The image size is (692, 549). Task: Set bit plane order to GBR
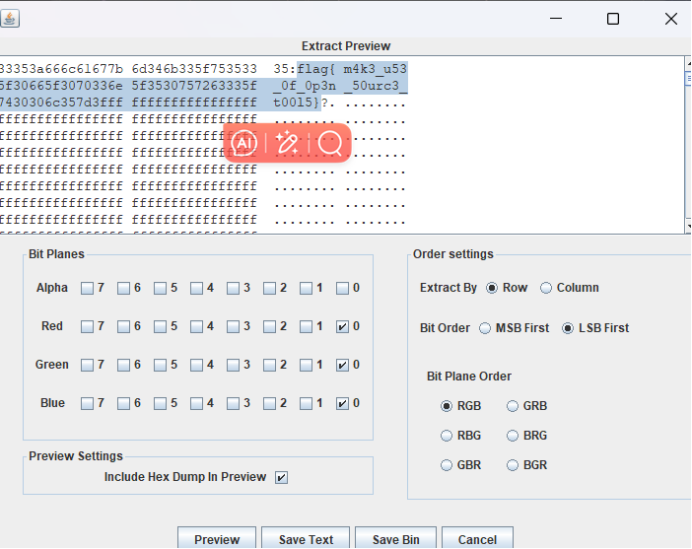point(446,465)
